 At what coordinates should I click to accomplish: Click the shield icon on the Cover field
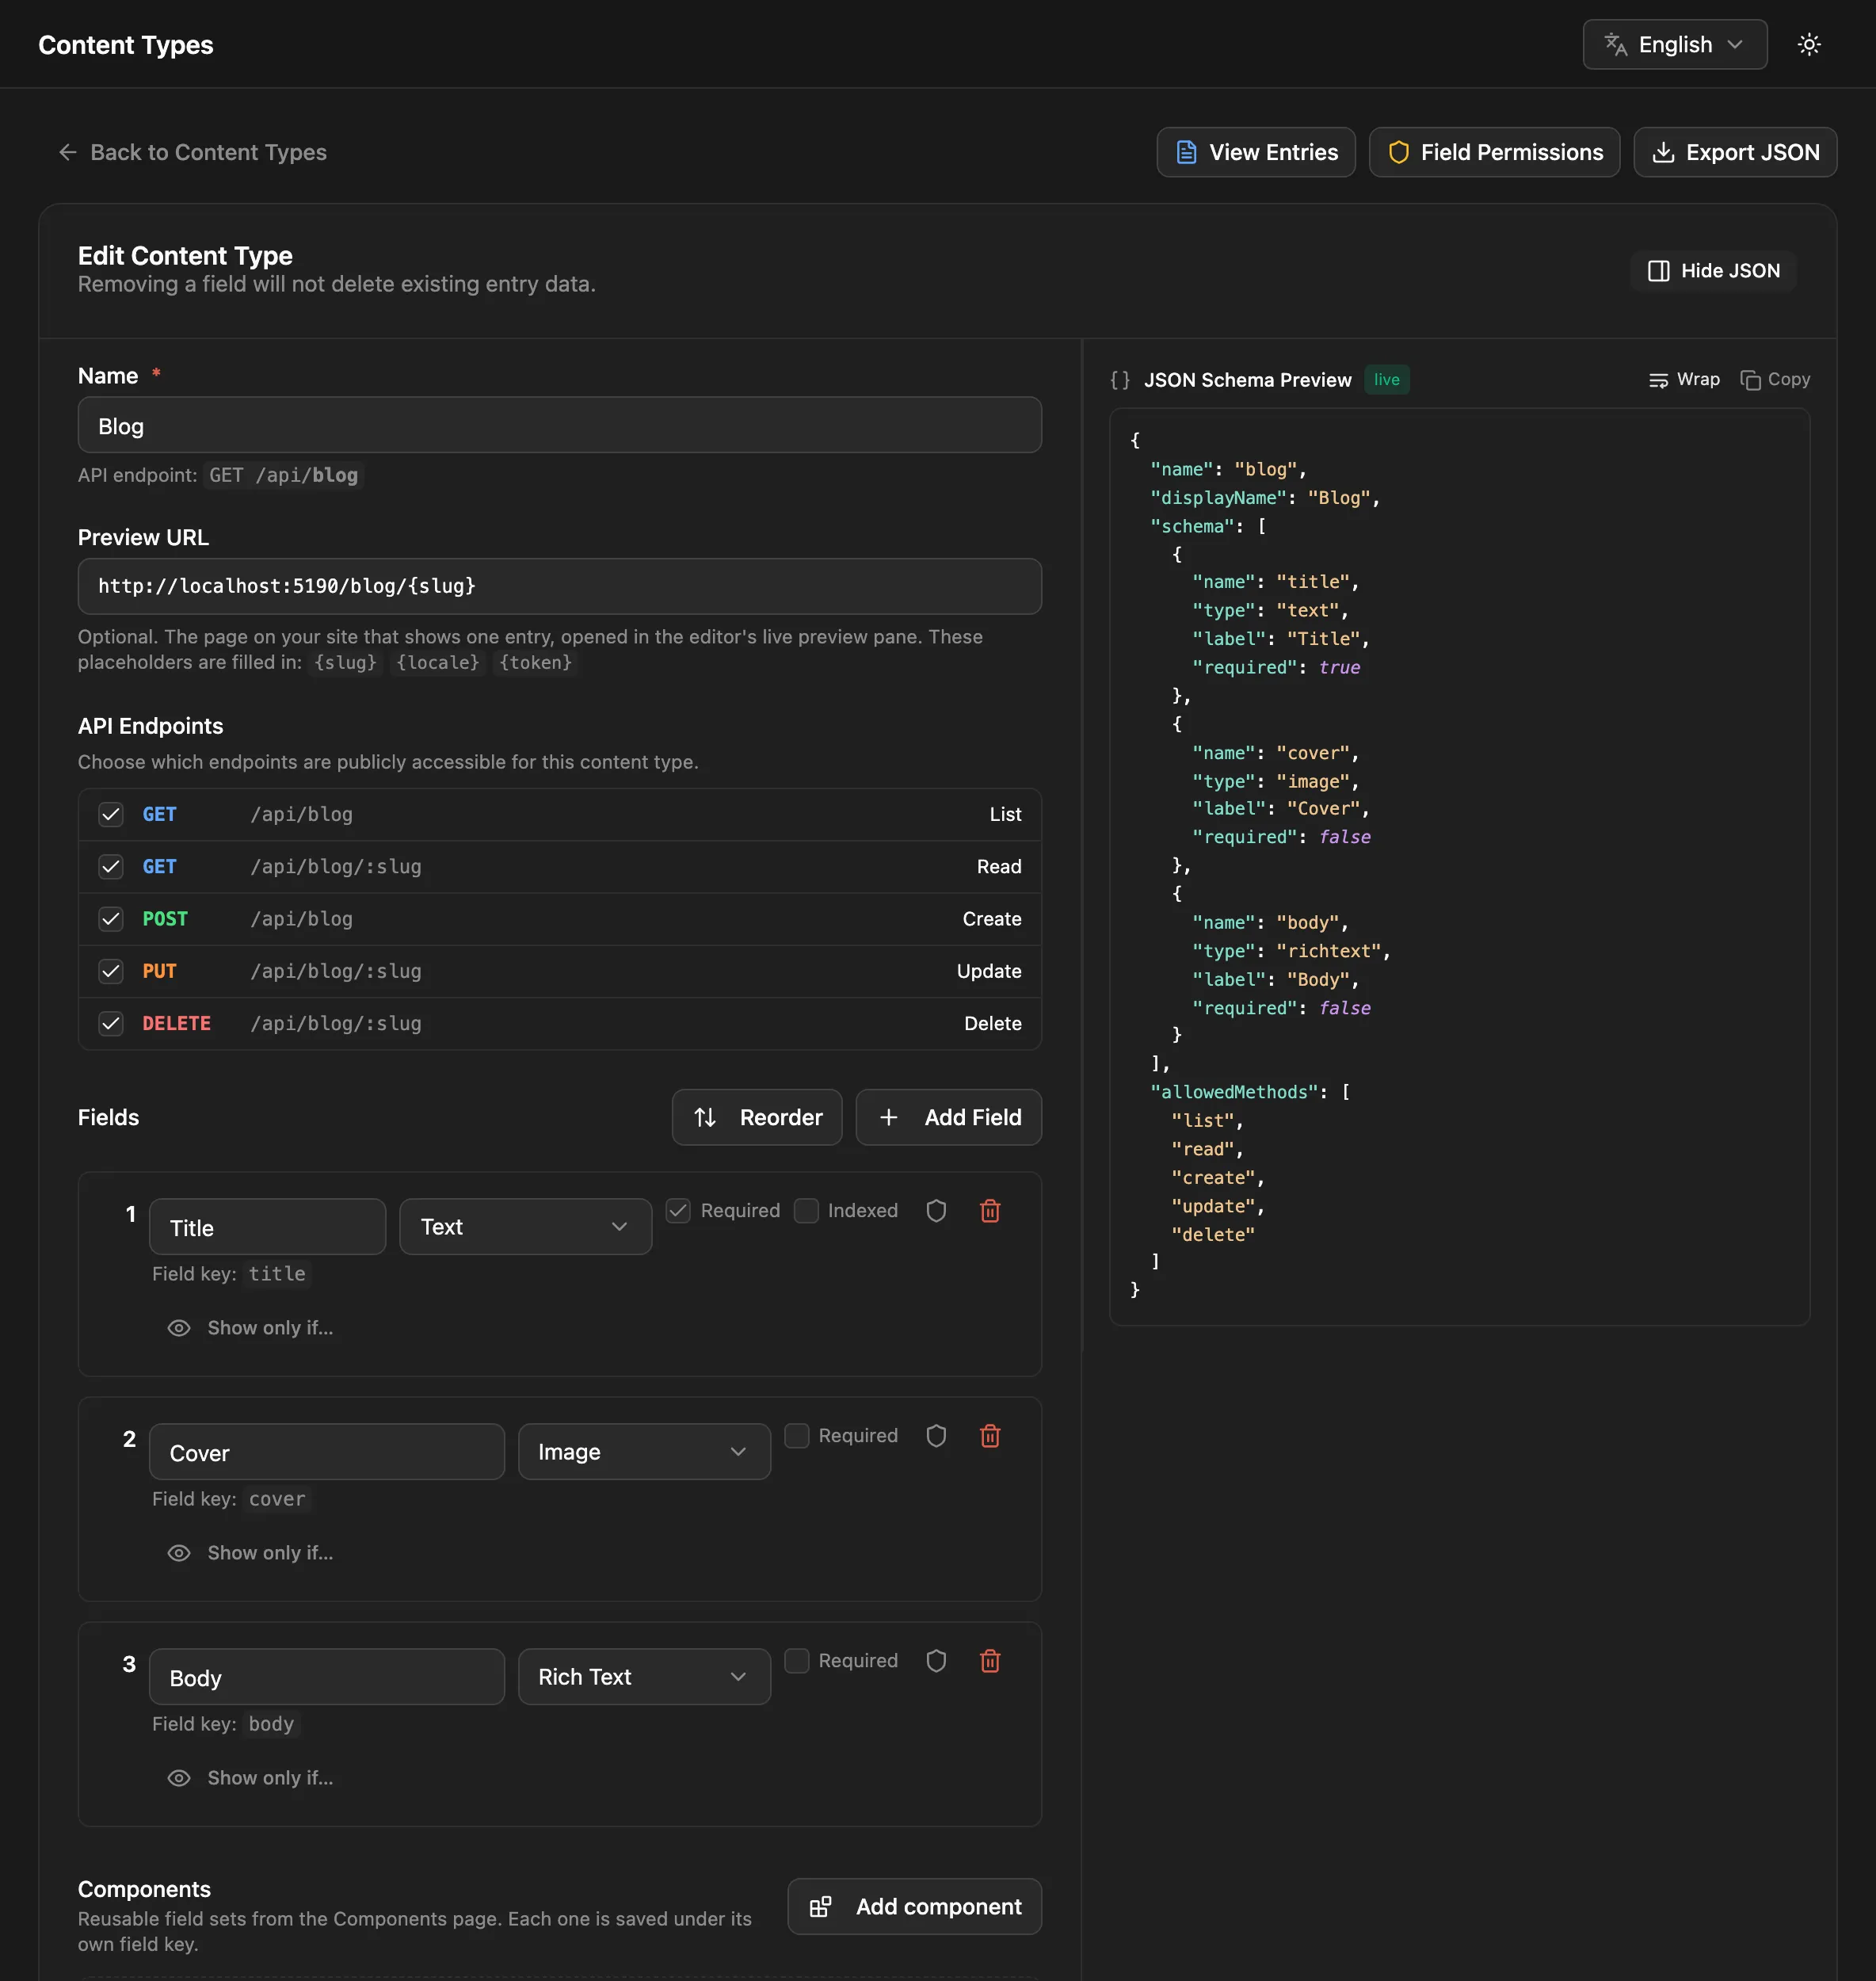pos(936,1436)
